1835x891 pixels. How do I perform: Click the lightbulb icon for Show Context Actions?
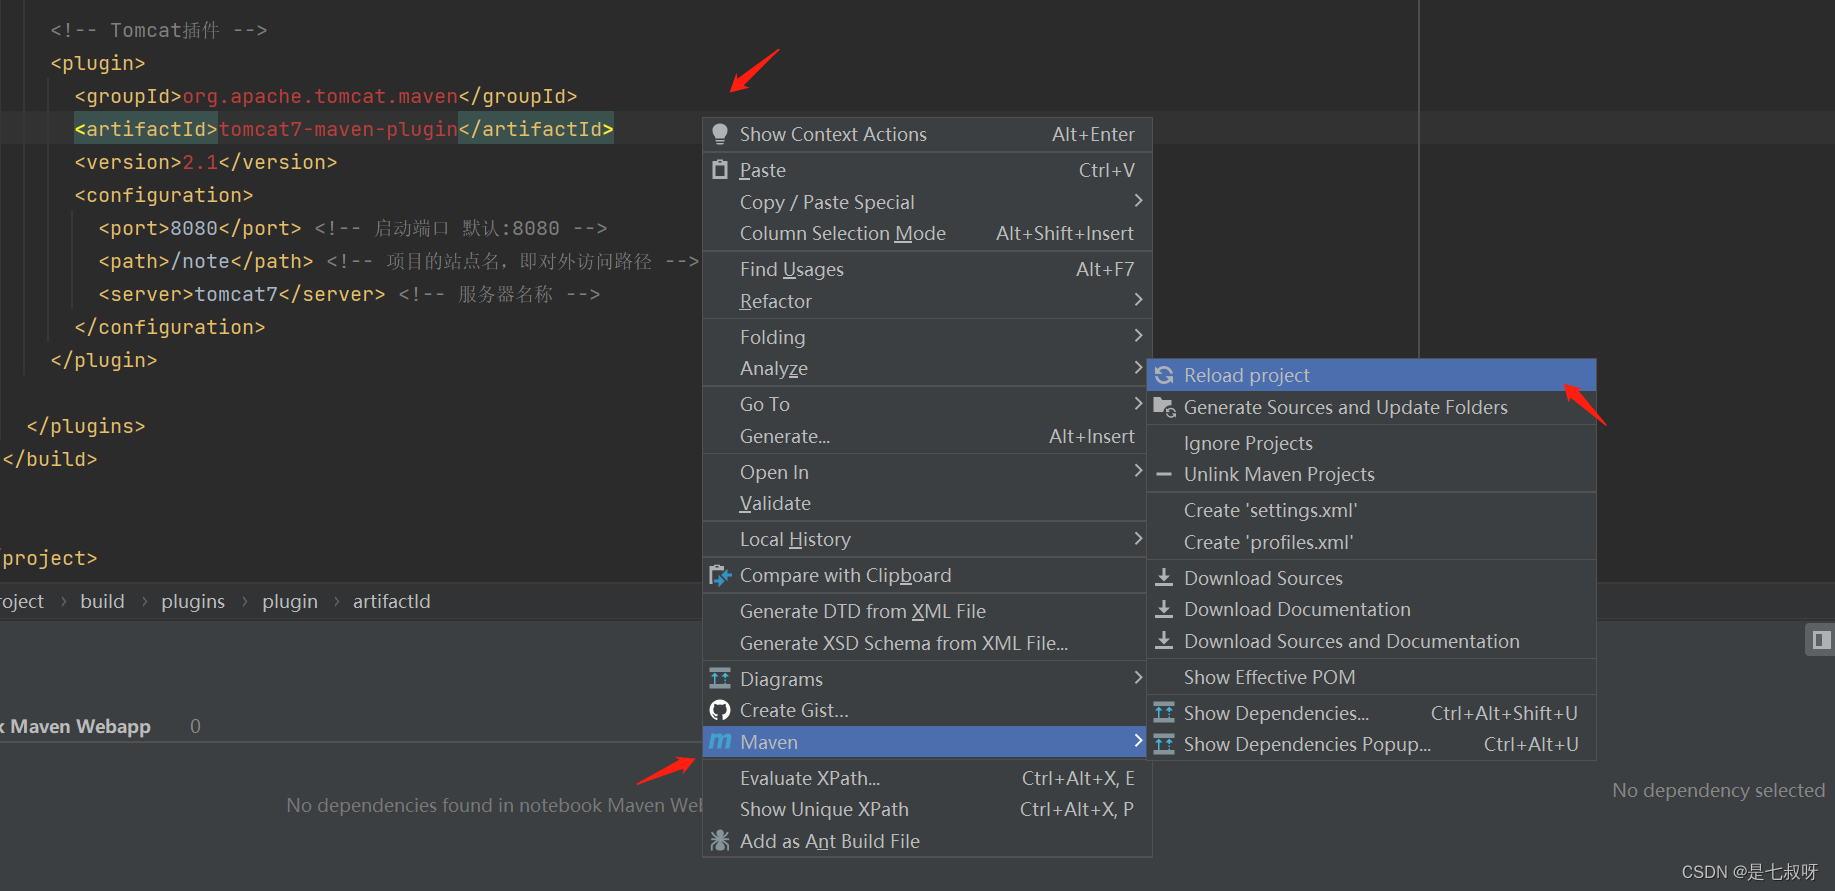(719, 134)
